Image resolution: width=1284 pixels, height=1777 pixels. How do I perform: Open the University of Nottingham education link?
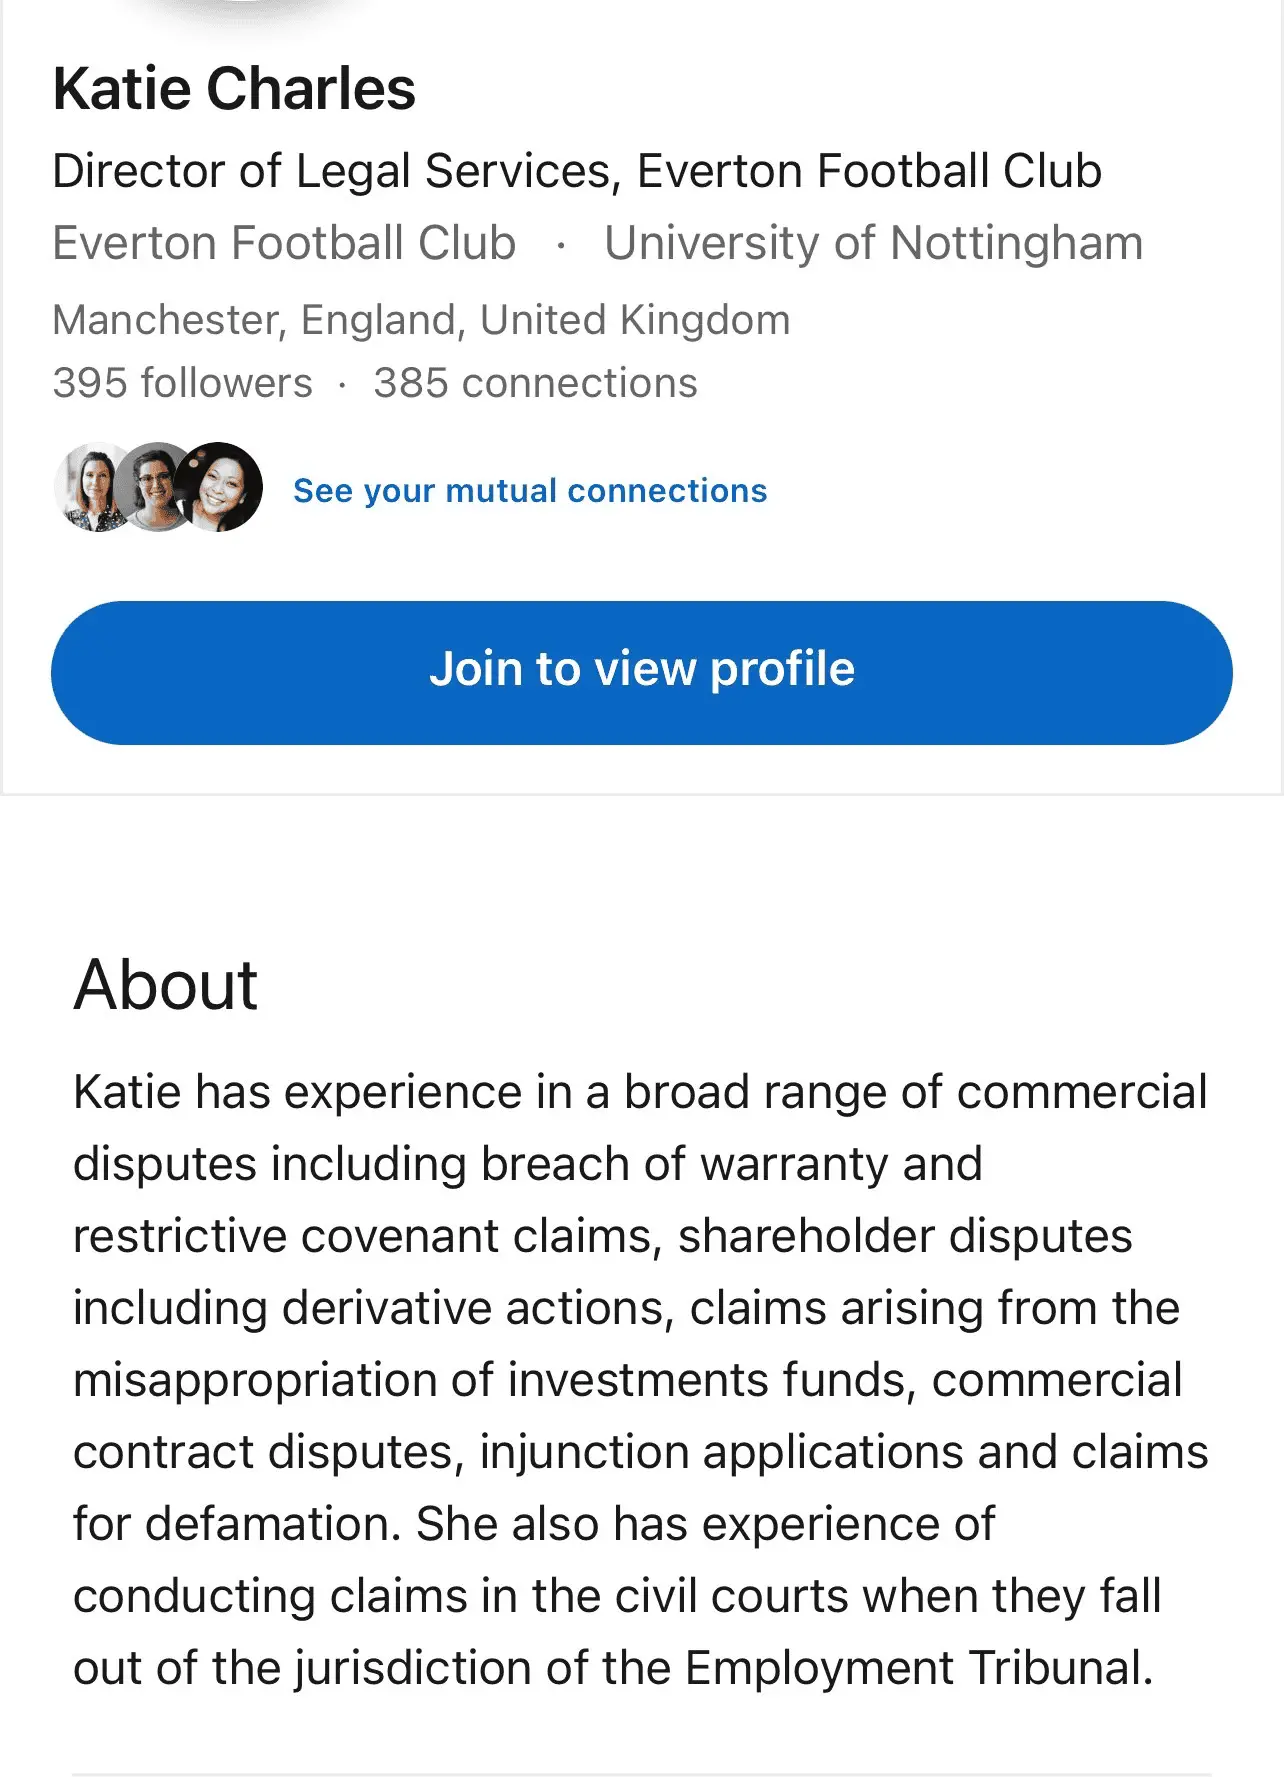(873, 243)
